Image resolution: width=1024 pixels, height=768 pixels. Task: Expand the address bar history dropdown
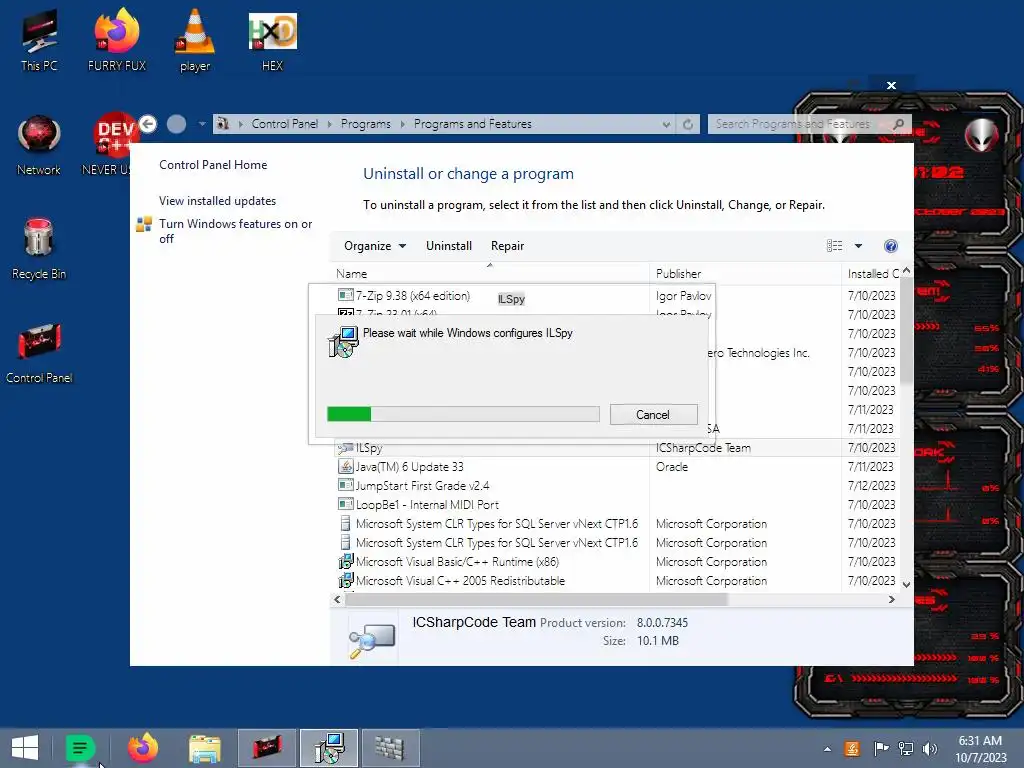click(666, 124)
